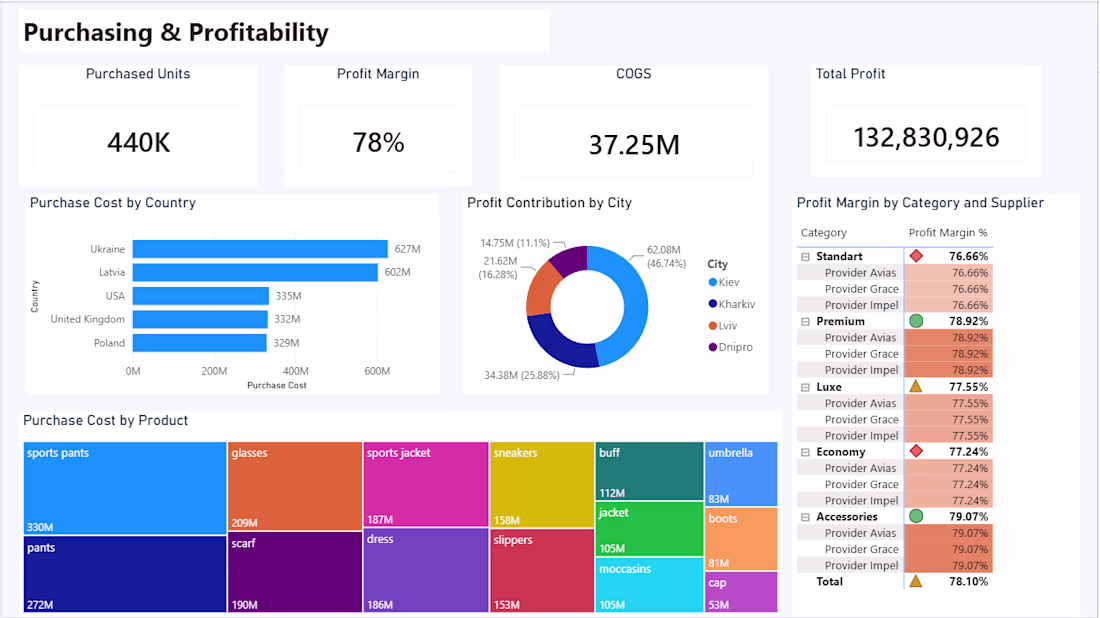This screenshot has width=1100, height=618.
Task: Click the green circle icon beside Accessories
Action: pos(916,516)
